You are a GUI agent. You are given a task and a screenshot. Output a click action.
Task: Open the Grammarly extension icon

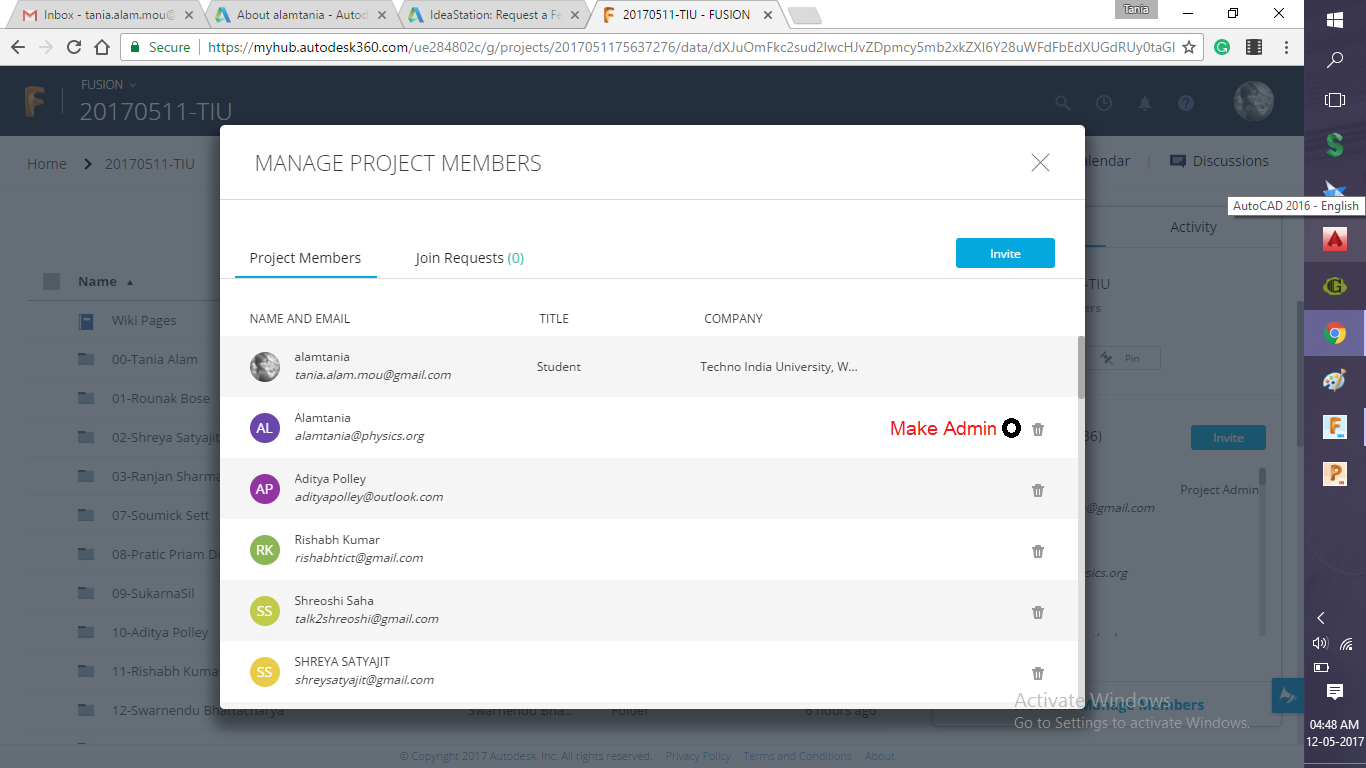pos(1221,46)
